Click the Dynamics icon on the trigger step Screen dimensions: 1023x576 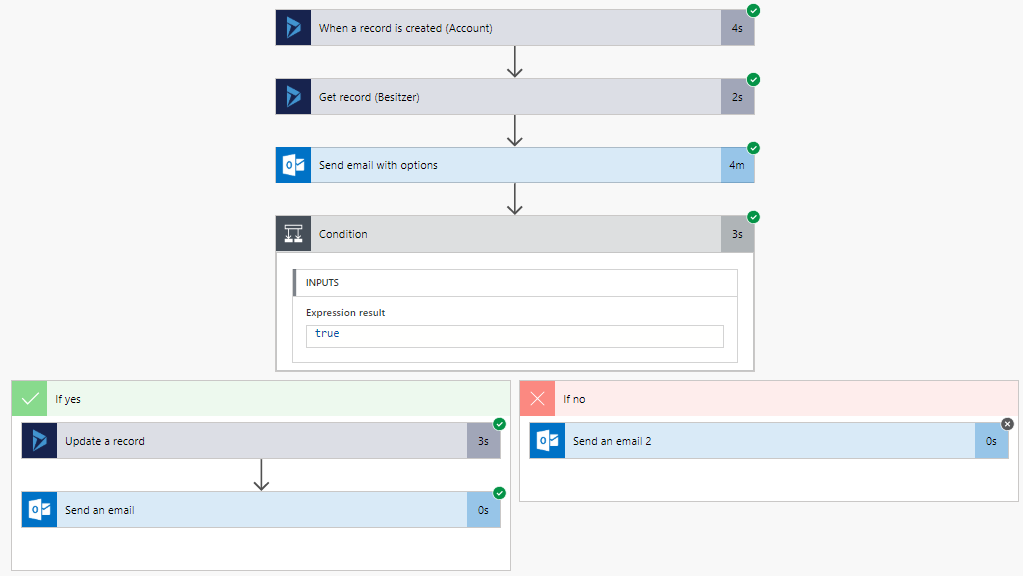click(x=293, y=28)
